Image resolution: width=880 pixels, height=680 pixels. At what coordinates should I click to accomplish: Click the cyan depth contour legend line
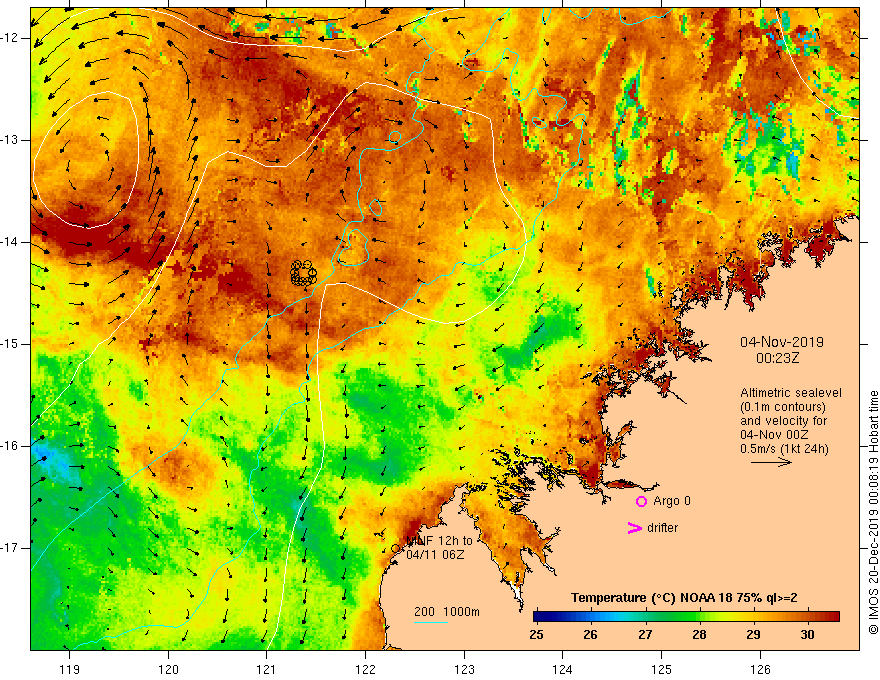click(430, 622)
